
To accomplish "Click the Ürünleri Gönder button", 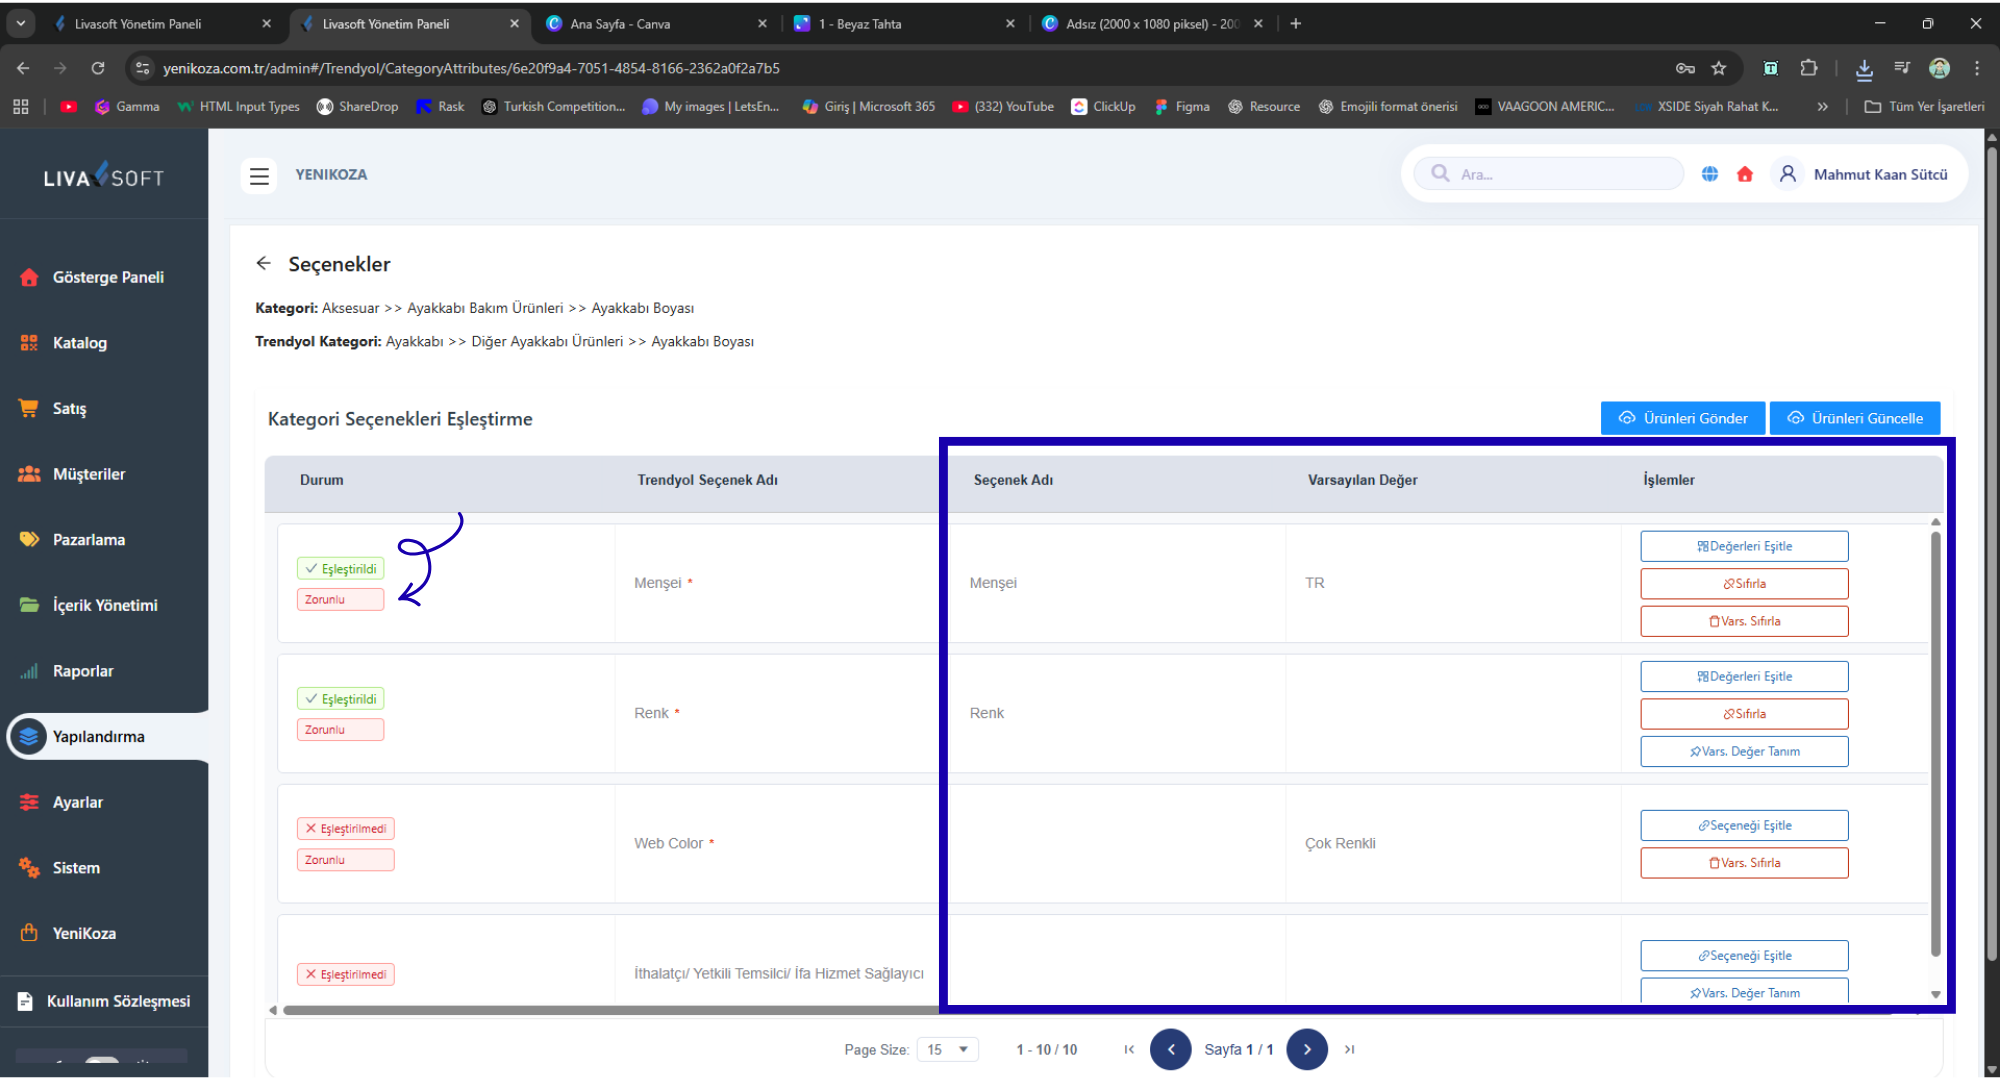I will click(1682, 418).
